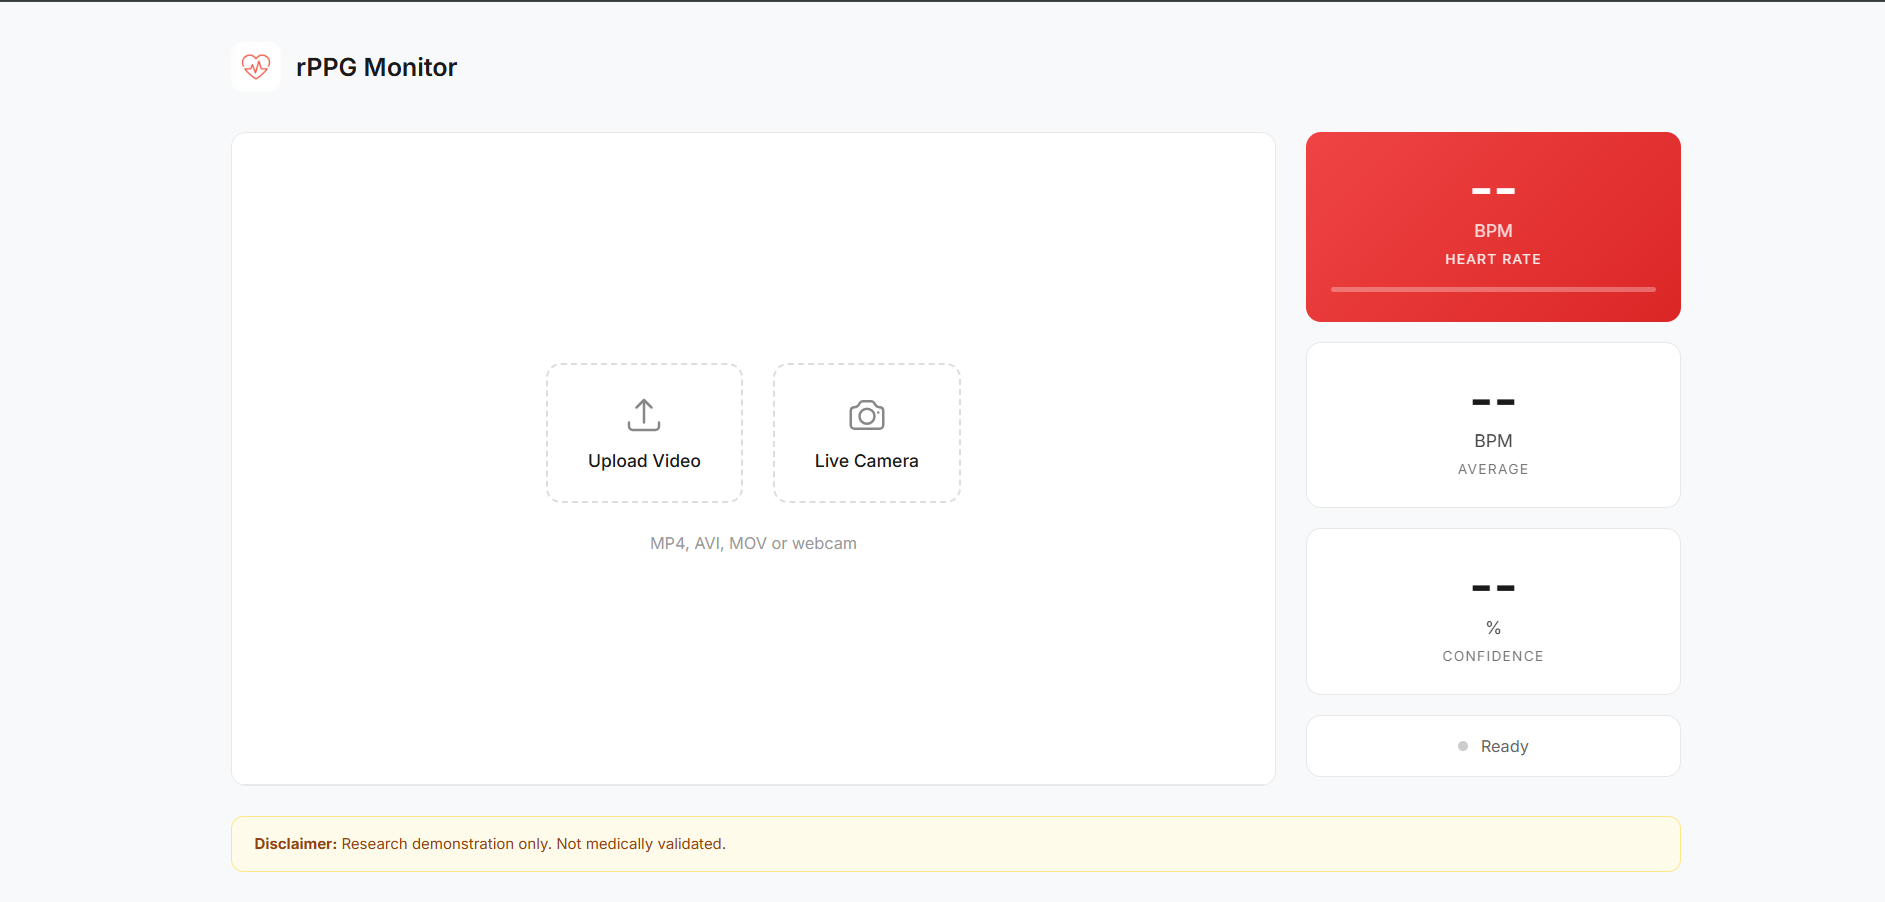1885x902 pixels.
Task: Click the Ready status bar
Action: 1492,746
